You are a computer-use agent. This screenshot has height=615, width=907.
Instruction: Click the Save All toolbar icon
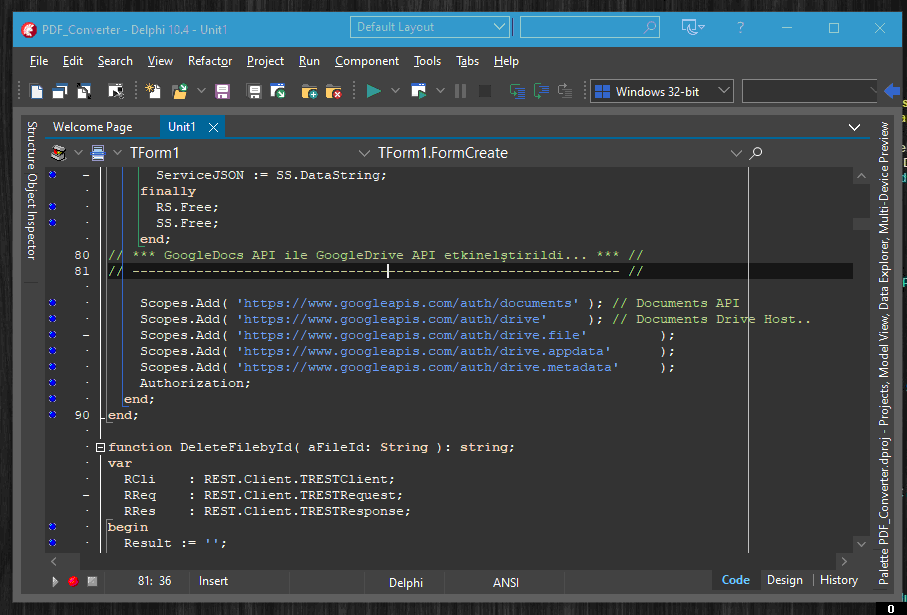click(253, 91)
